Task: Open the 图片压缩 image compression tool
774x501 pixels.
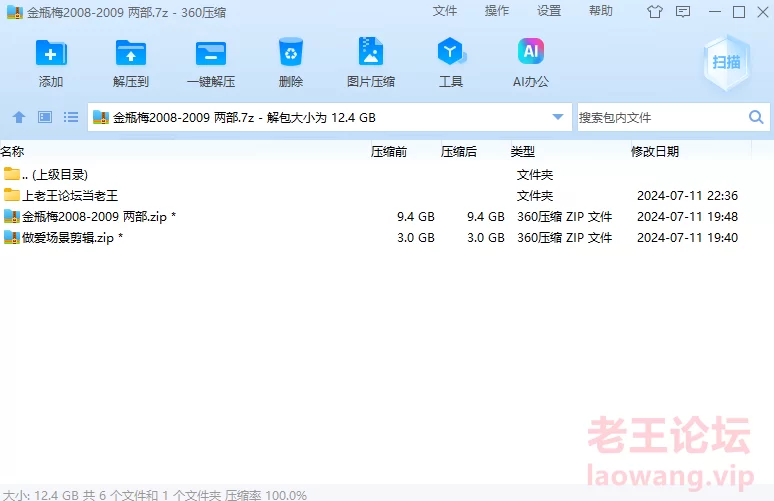Action: (371, 51)
